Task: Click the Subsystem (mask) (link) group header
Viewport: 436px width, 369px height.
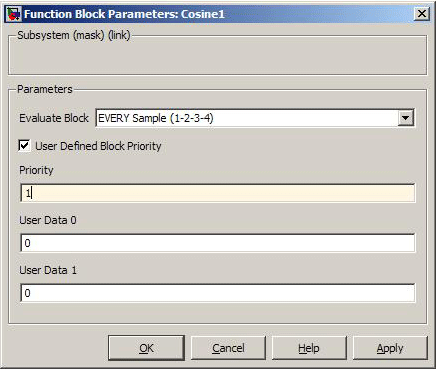Action: [x=74, y=35]
